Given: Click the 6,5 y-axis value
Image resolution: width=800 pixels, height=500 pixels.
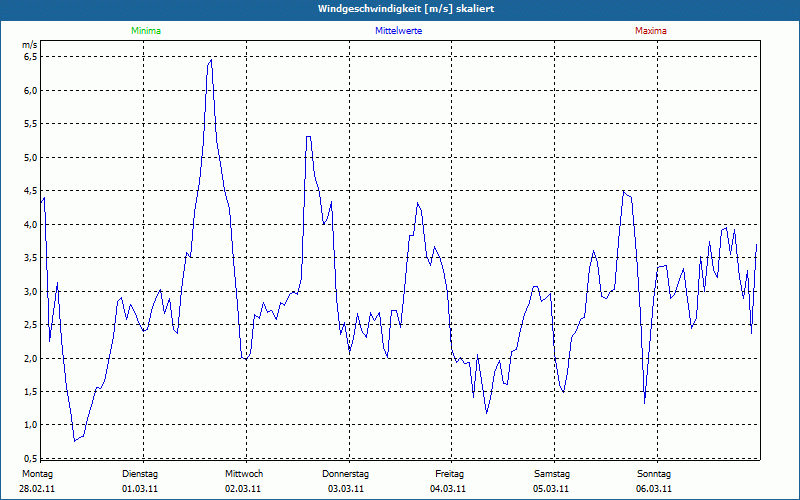Looking at the screenshot, I should tap(31, 57).
